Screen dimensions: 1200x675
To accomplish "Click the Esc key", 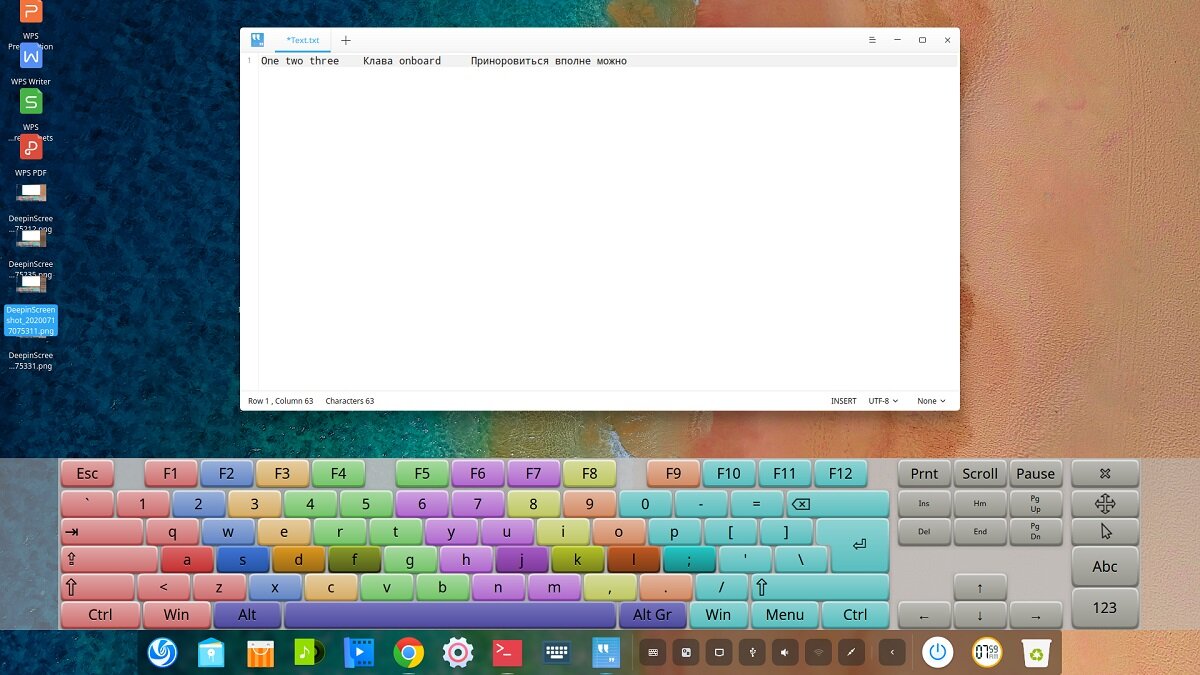I will [x=88, y=474].
